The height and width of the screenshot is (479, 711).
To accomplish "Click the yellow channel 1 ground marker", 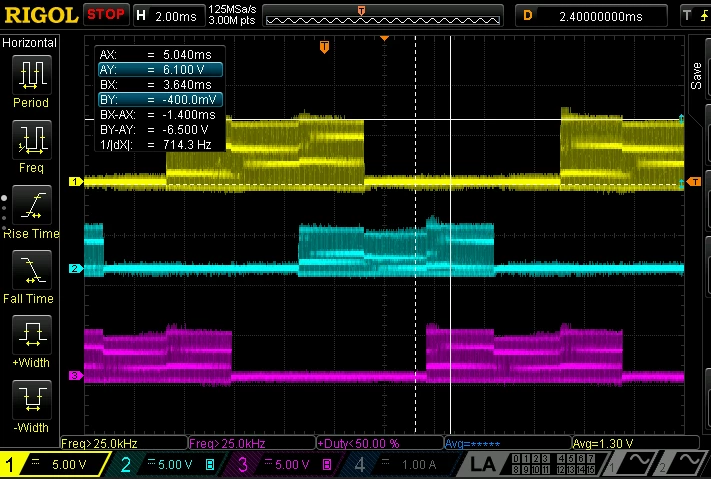I will click(x=75, y=181).
